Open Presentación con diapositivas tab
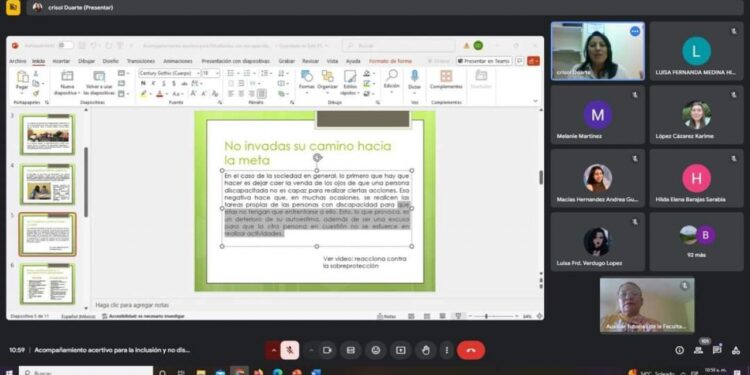Image resolution: width=750 pixels, height=375 pixels. coord(235,61)
